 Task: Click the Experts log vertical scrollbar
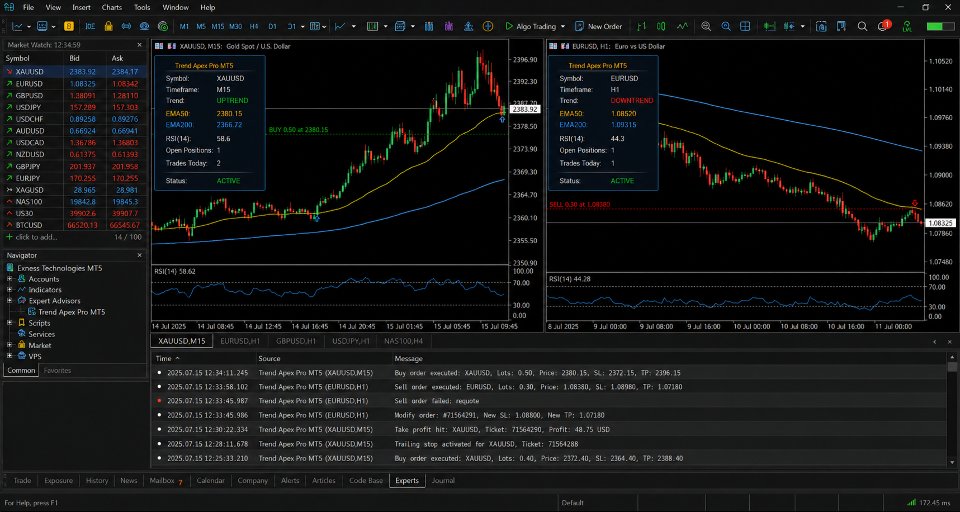[952, 410]
